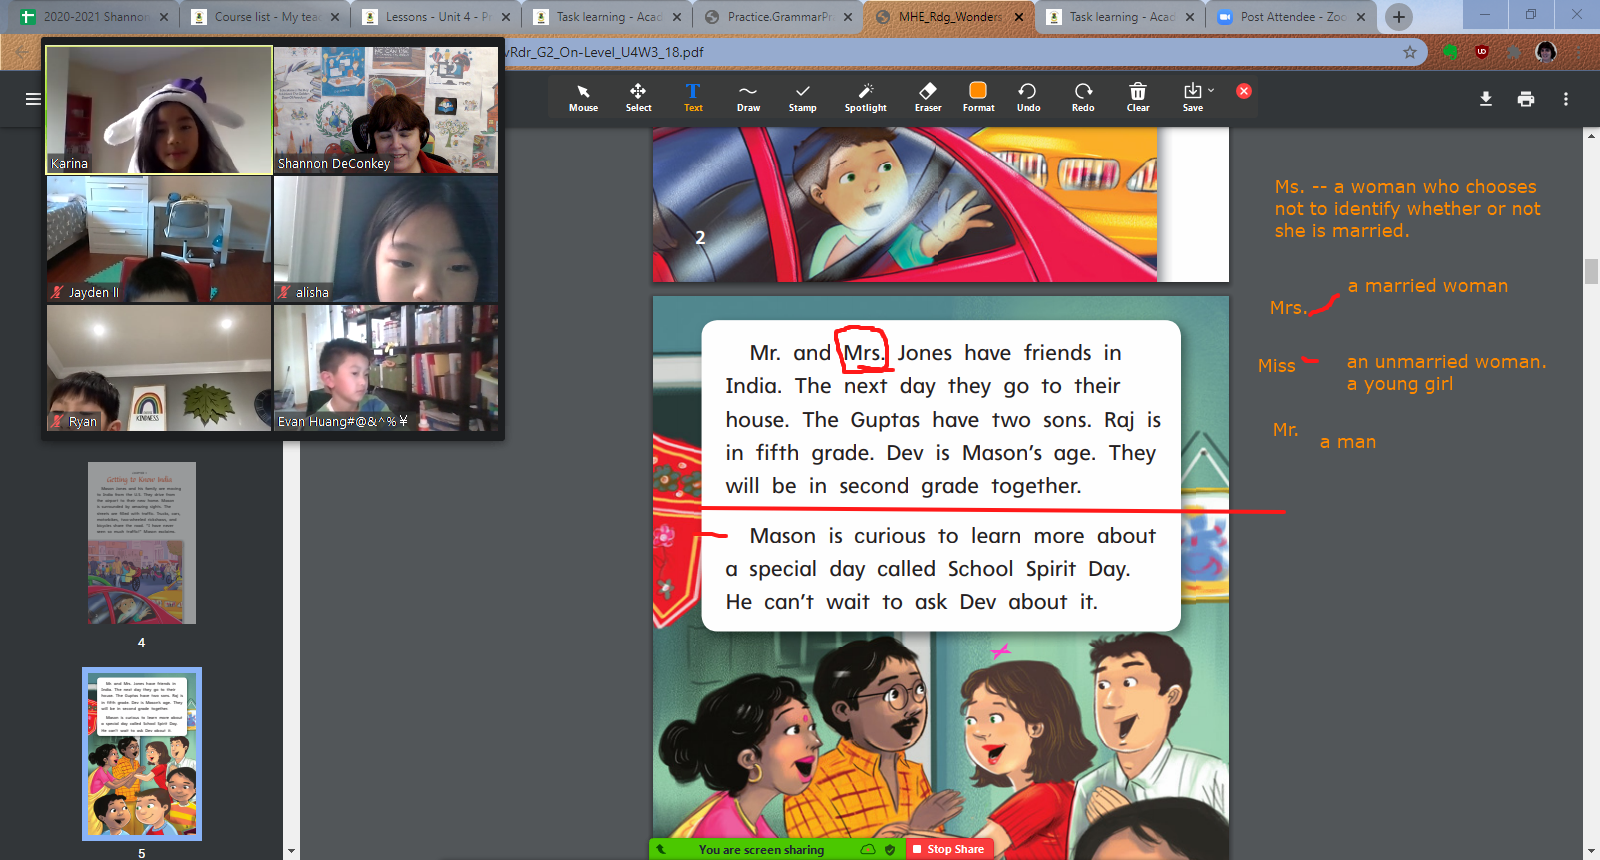This screenshot has width=1600, height=860.
Task: Click the orange 'Miss' annotation
Action: click(1277, 366)
